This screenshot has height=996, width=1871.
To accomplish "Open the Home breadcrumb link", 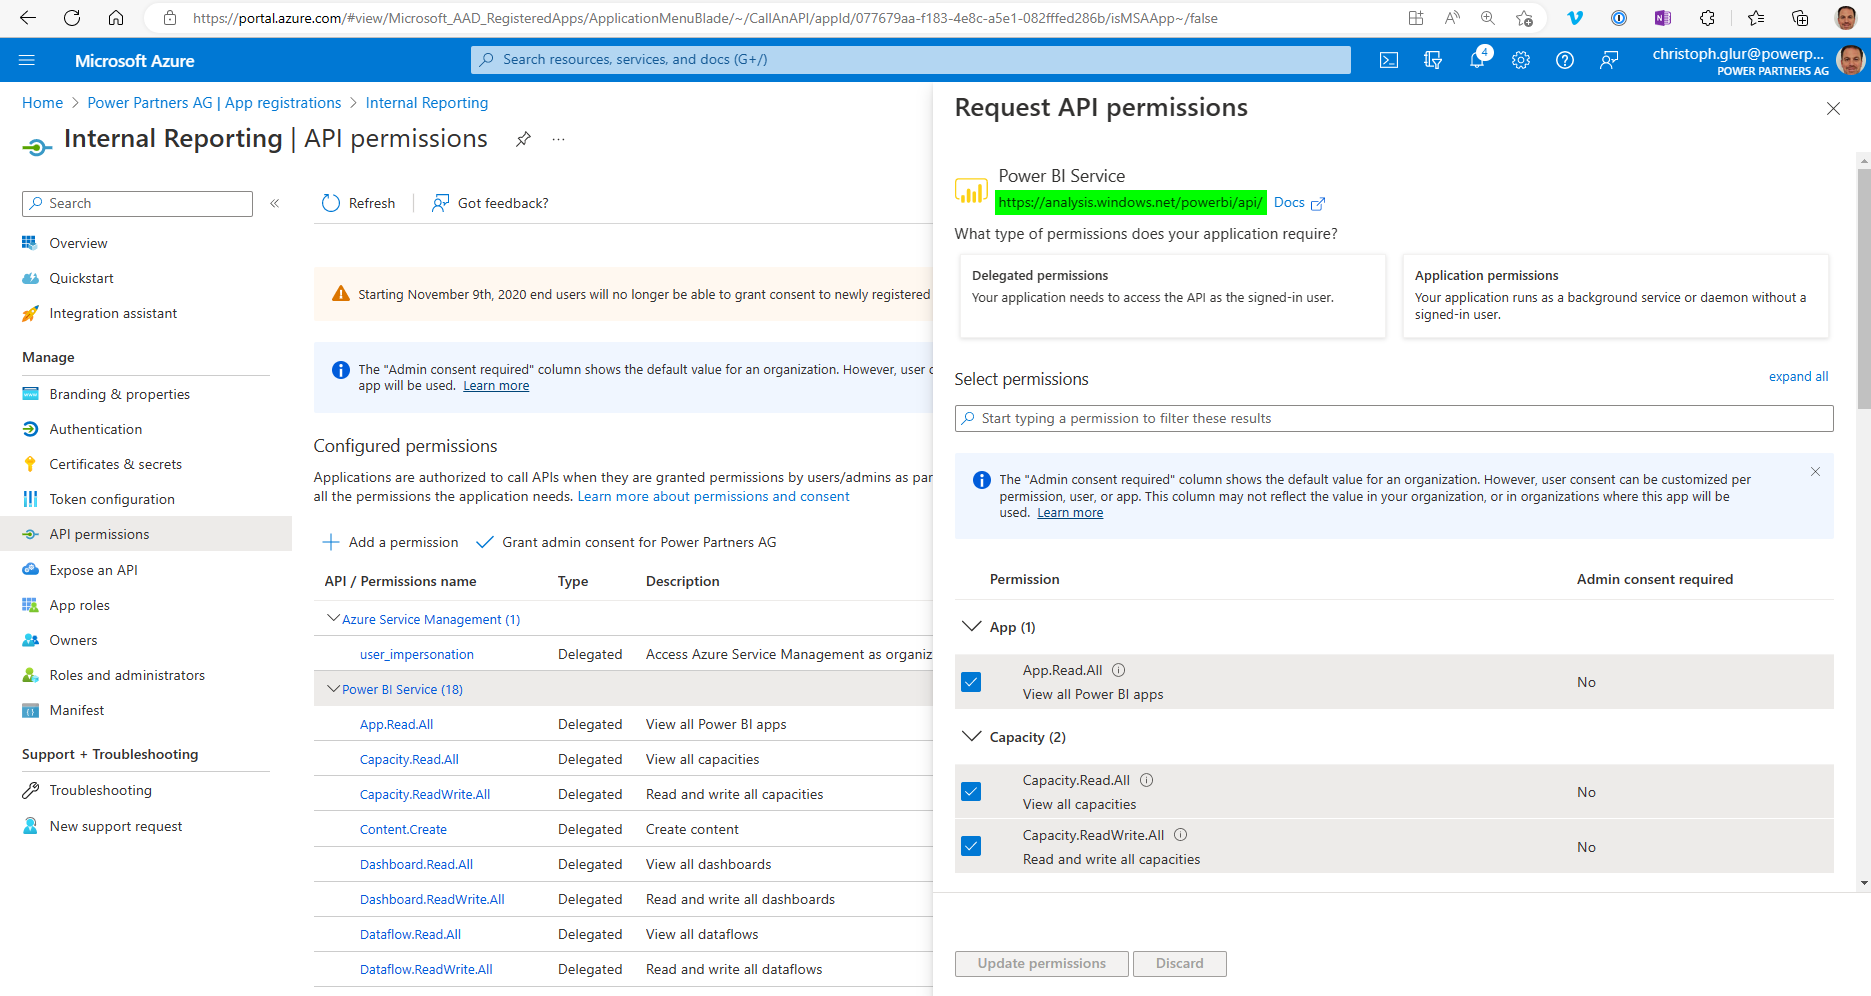I will 42,103.
